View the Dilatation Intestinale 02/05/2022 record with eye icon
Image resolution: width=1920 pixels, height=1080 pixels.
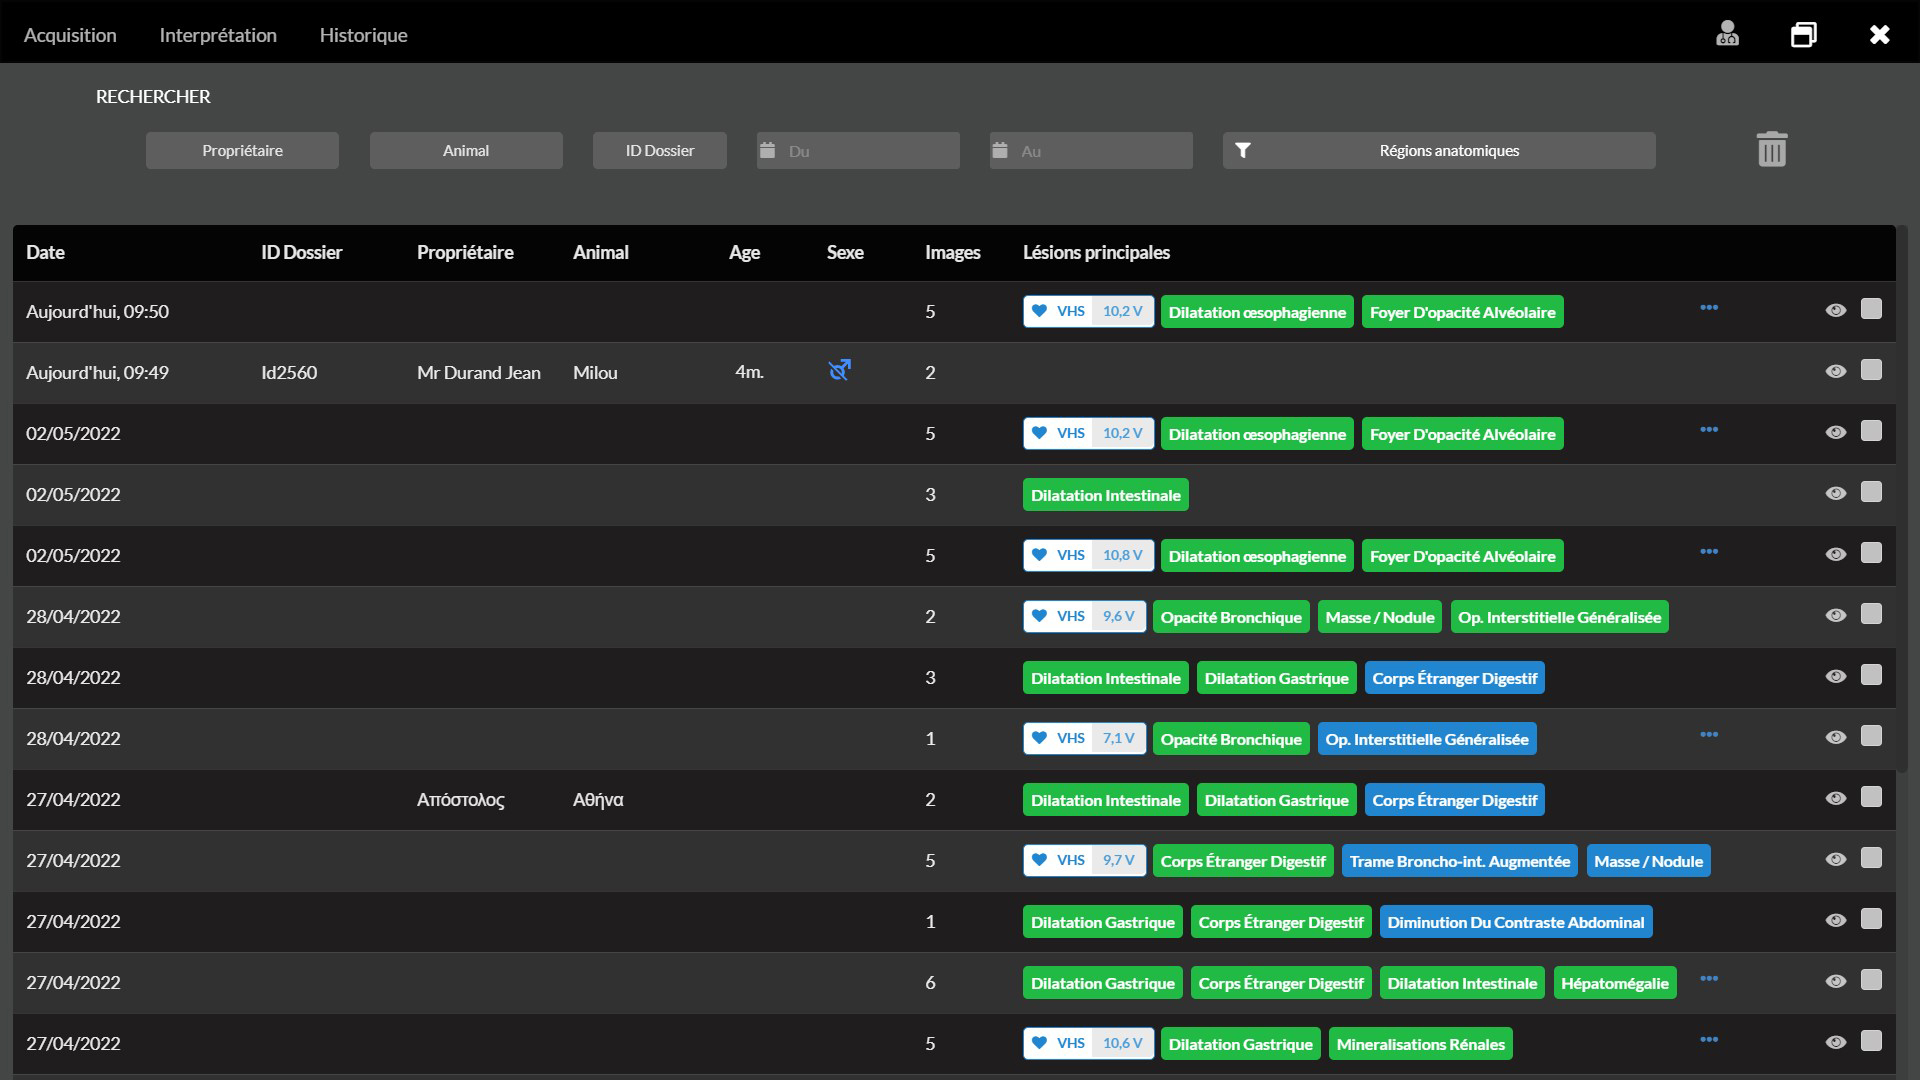point(1835,493)
